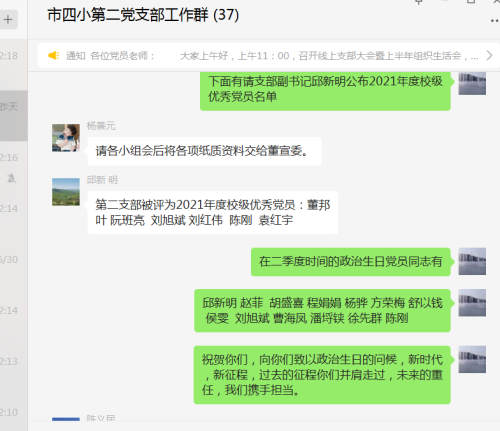Click the orange speaker announcement icon
This screenshot has width=500, height=431.
(x=53, y=55)
